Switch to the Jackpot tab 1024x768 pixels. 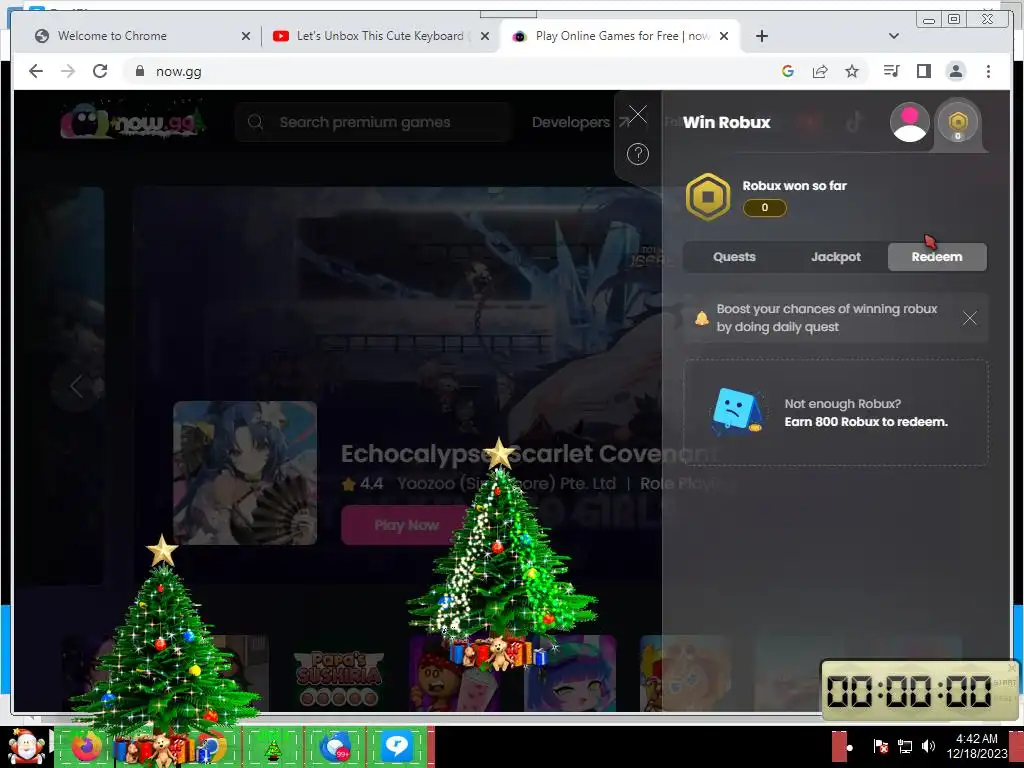(x=836, y=257)
